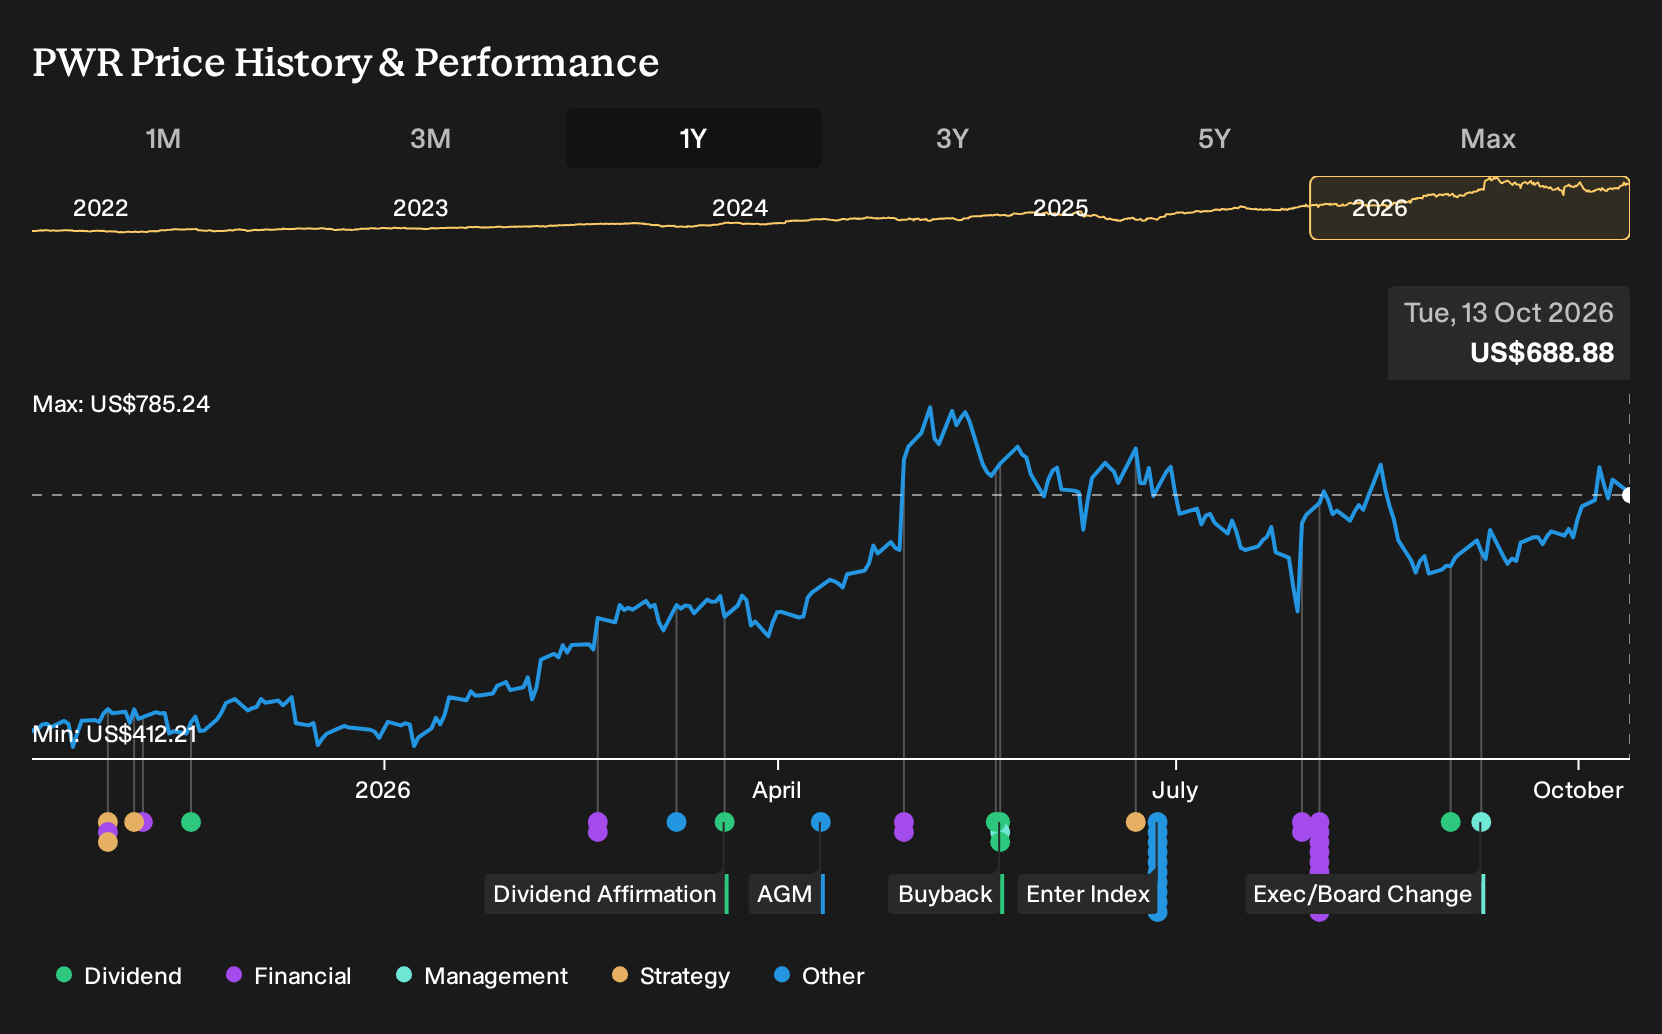Click the green dividend dot before 2026 label

tap(191, 822)
